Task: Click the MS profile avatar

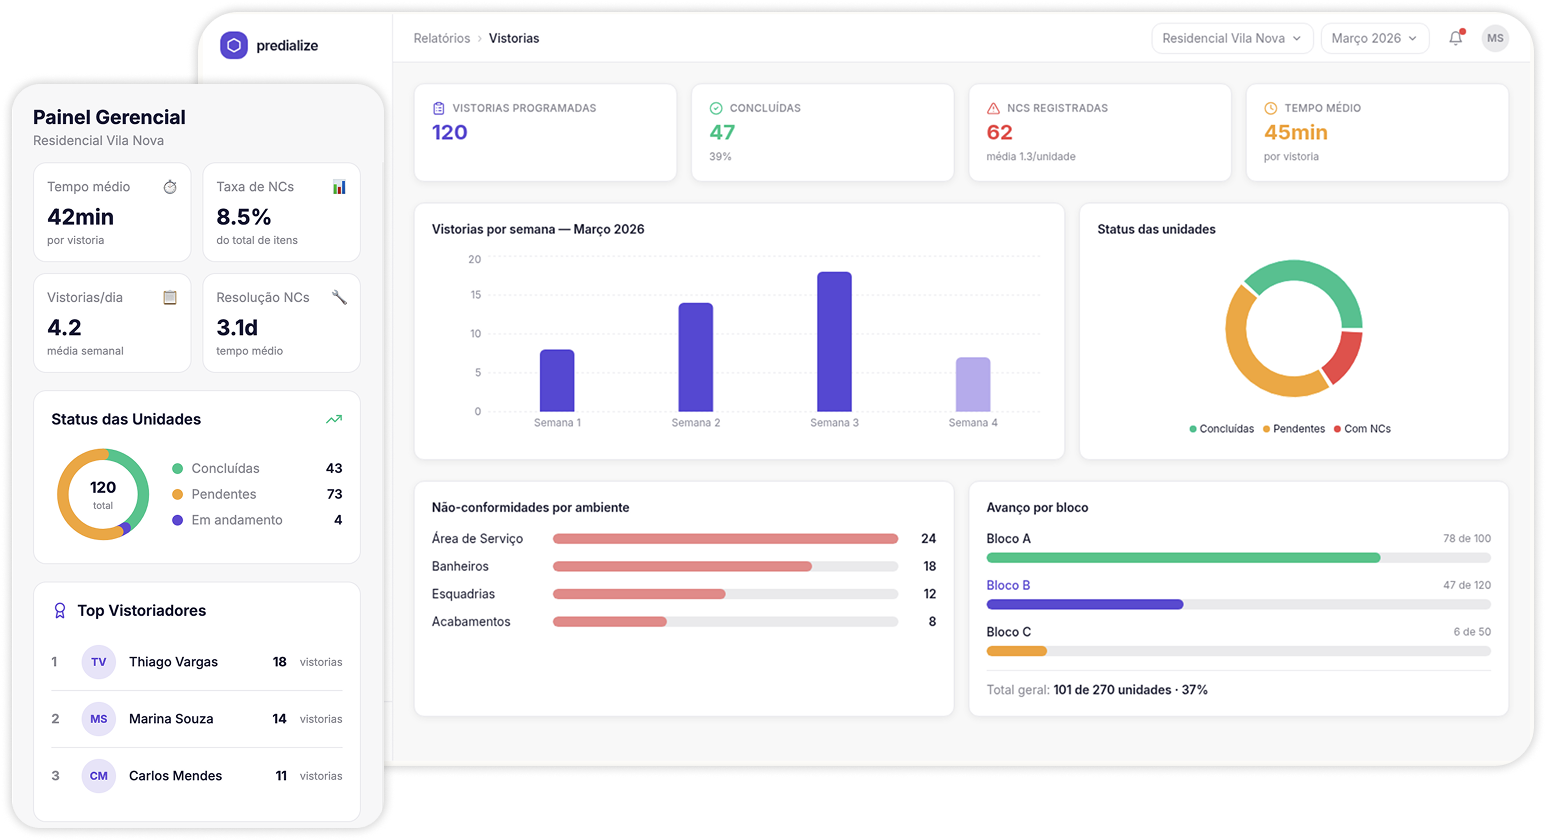Action: 1495,38
